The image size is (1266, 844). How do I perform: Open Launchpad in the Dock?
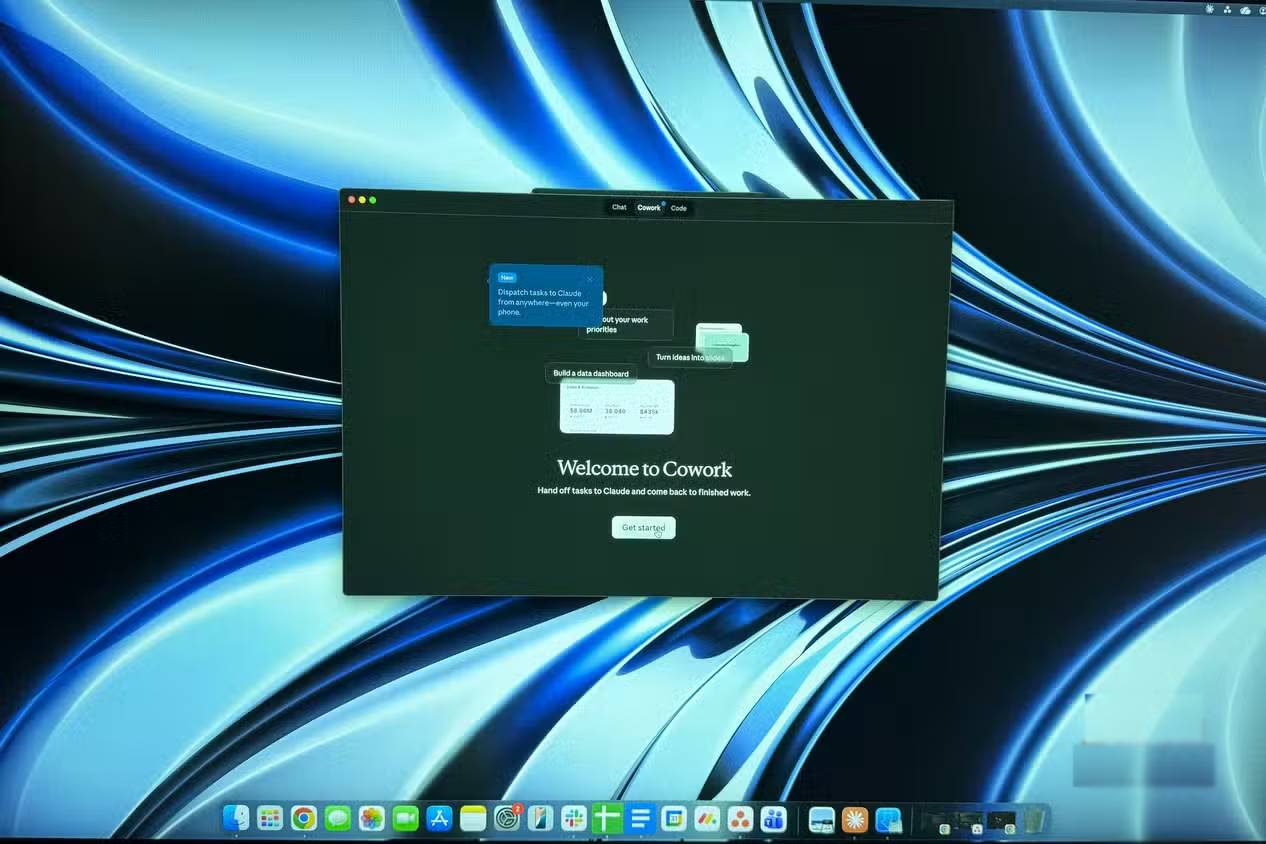coord(270,819)
